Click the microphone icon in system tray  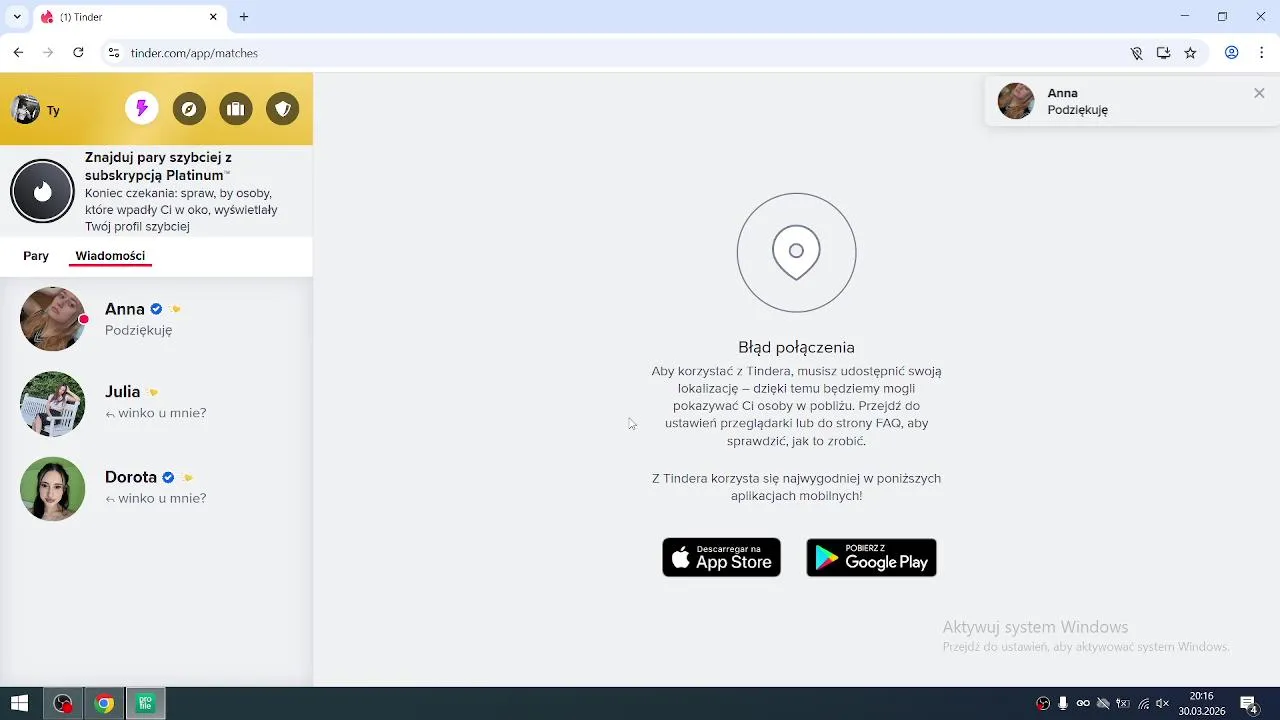pos(1063,704)
